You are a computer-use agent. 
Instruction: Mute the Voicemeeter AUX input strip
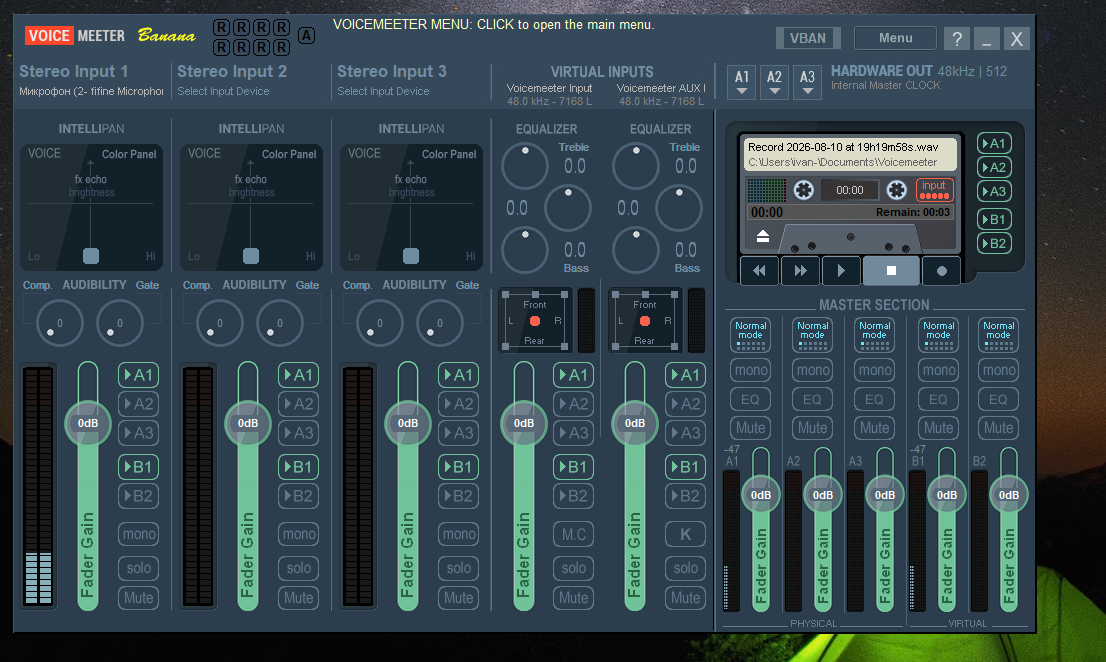[x=685, y=598]
